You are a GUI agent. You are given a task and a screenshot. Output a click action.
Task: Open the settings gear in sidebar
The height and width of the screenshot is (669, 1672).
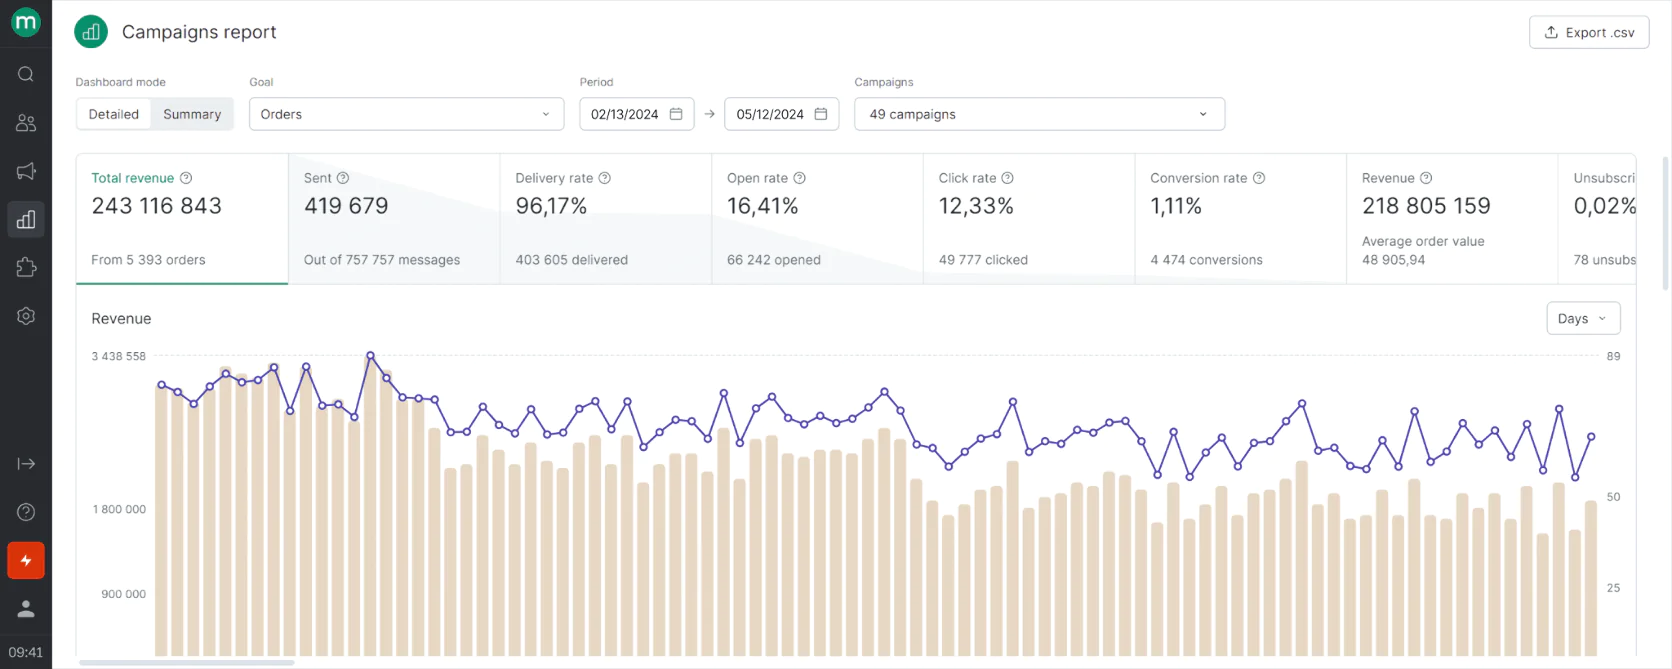pyautogui.click(x=26, y=316)
